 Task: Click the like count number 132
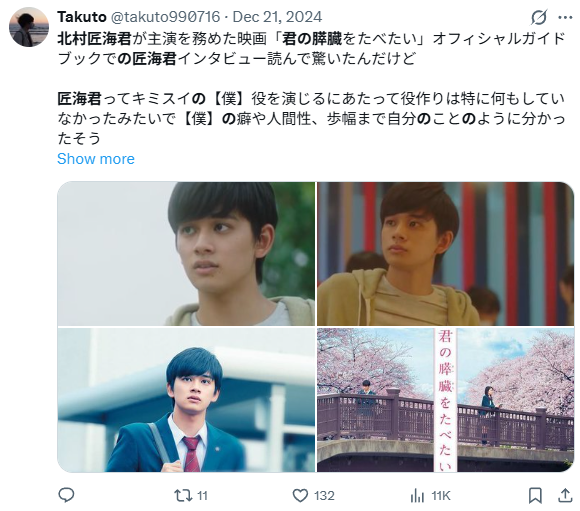tap(324, 495)
